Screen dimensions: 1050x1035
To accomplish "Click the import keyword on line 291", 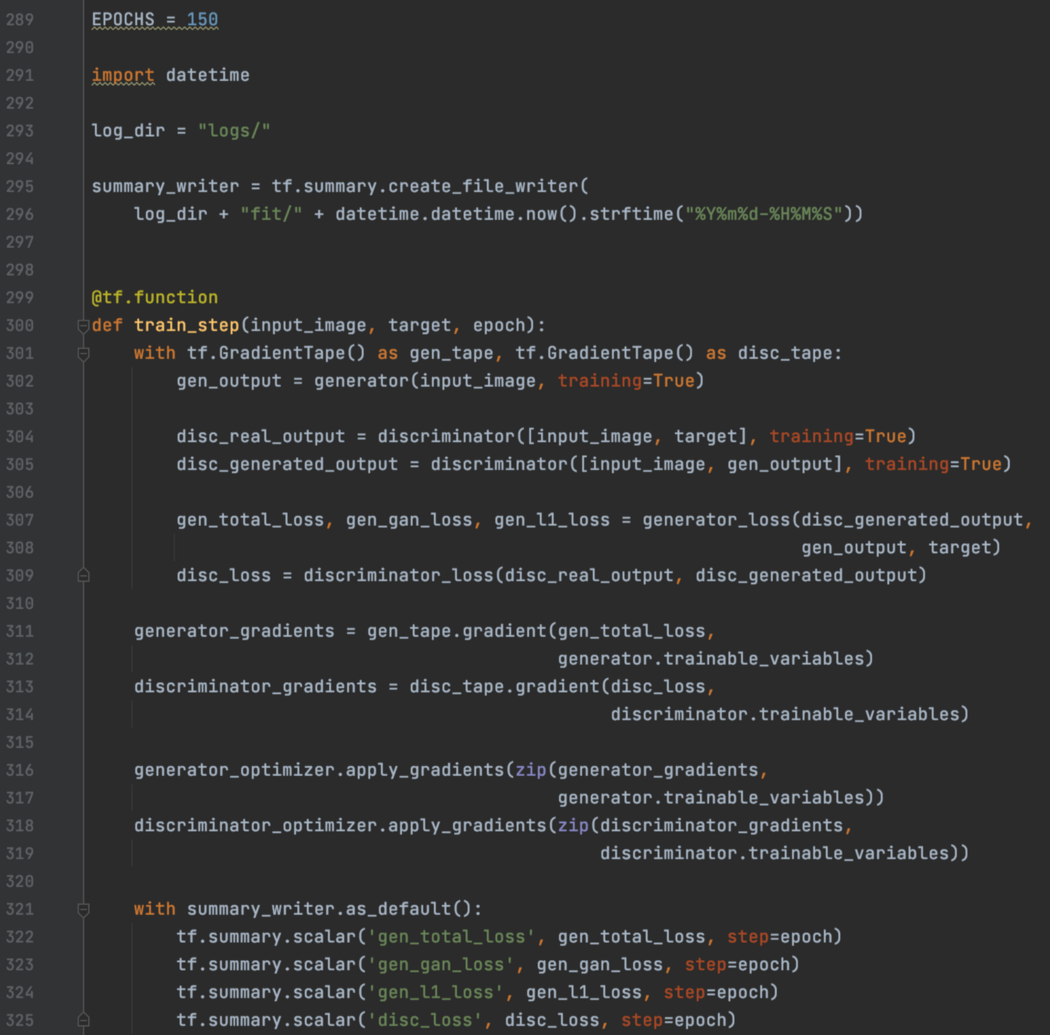I will click(123, 75).
